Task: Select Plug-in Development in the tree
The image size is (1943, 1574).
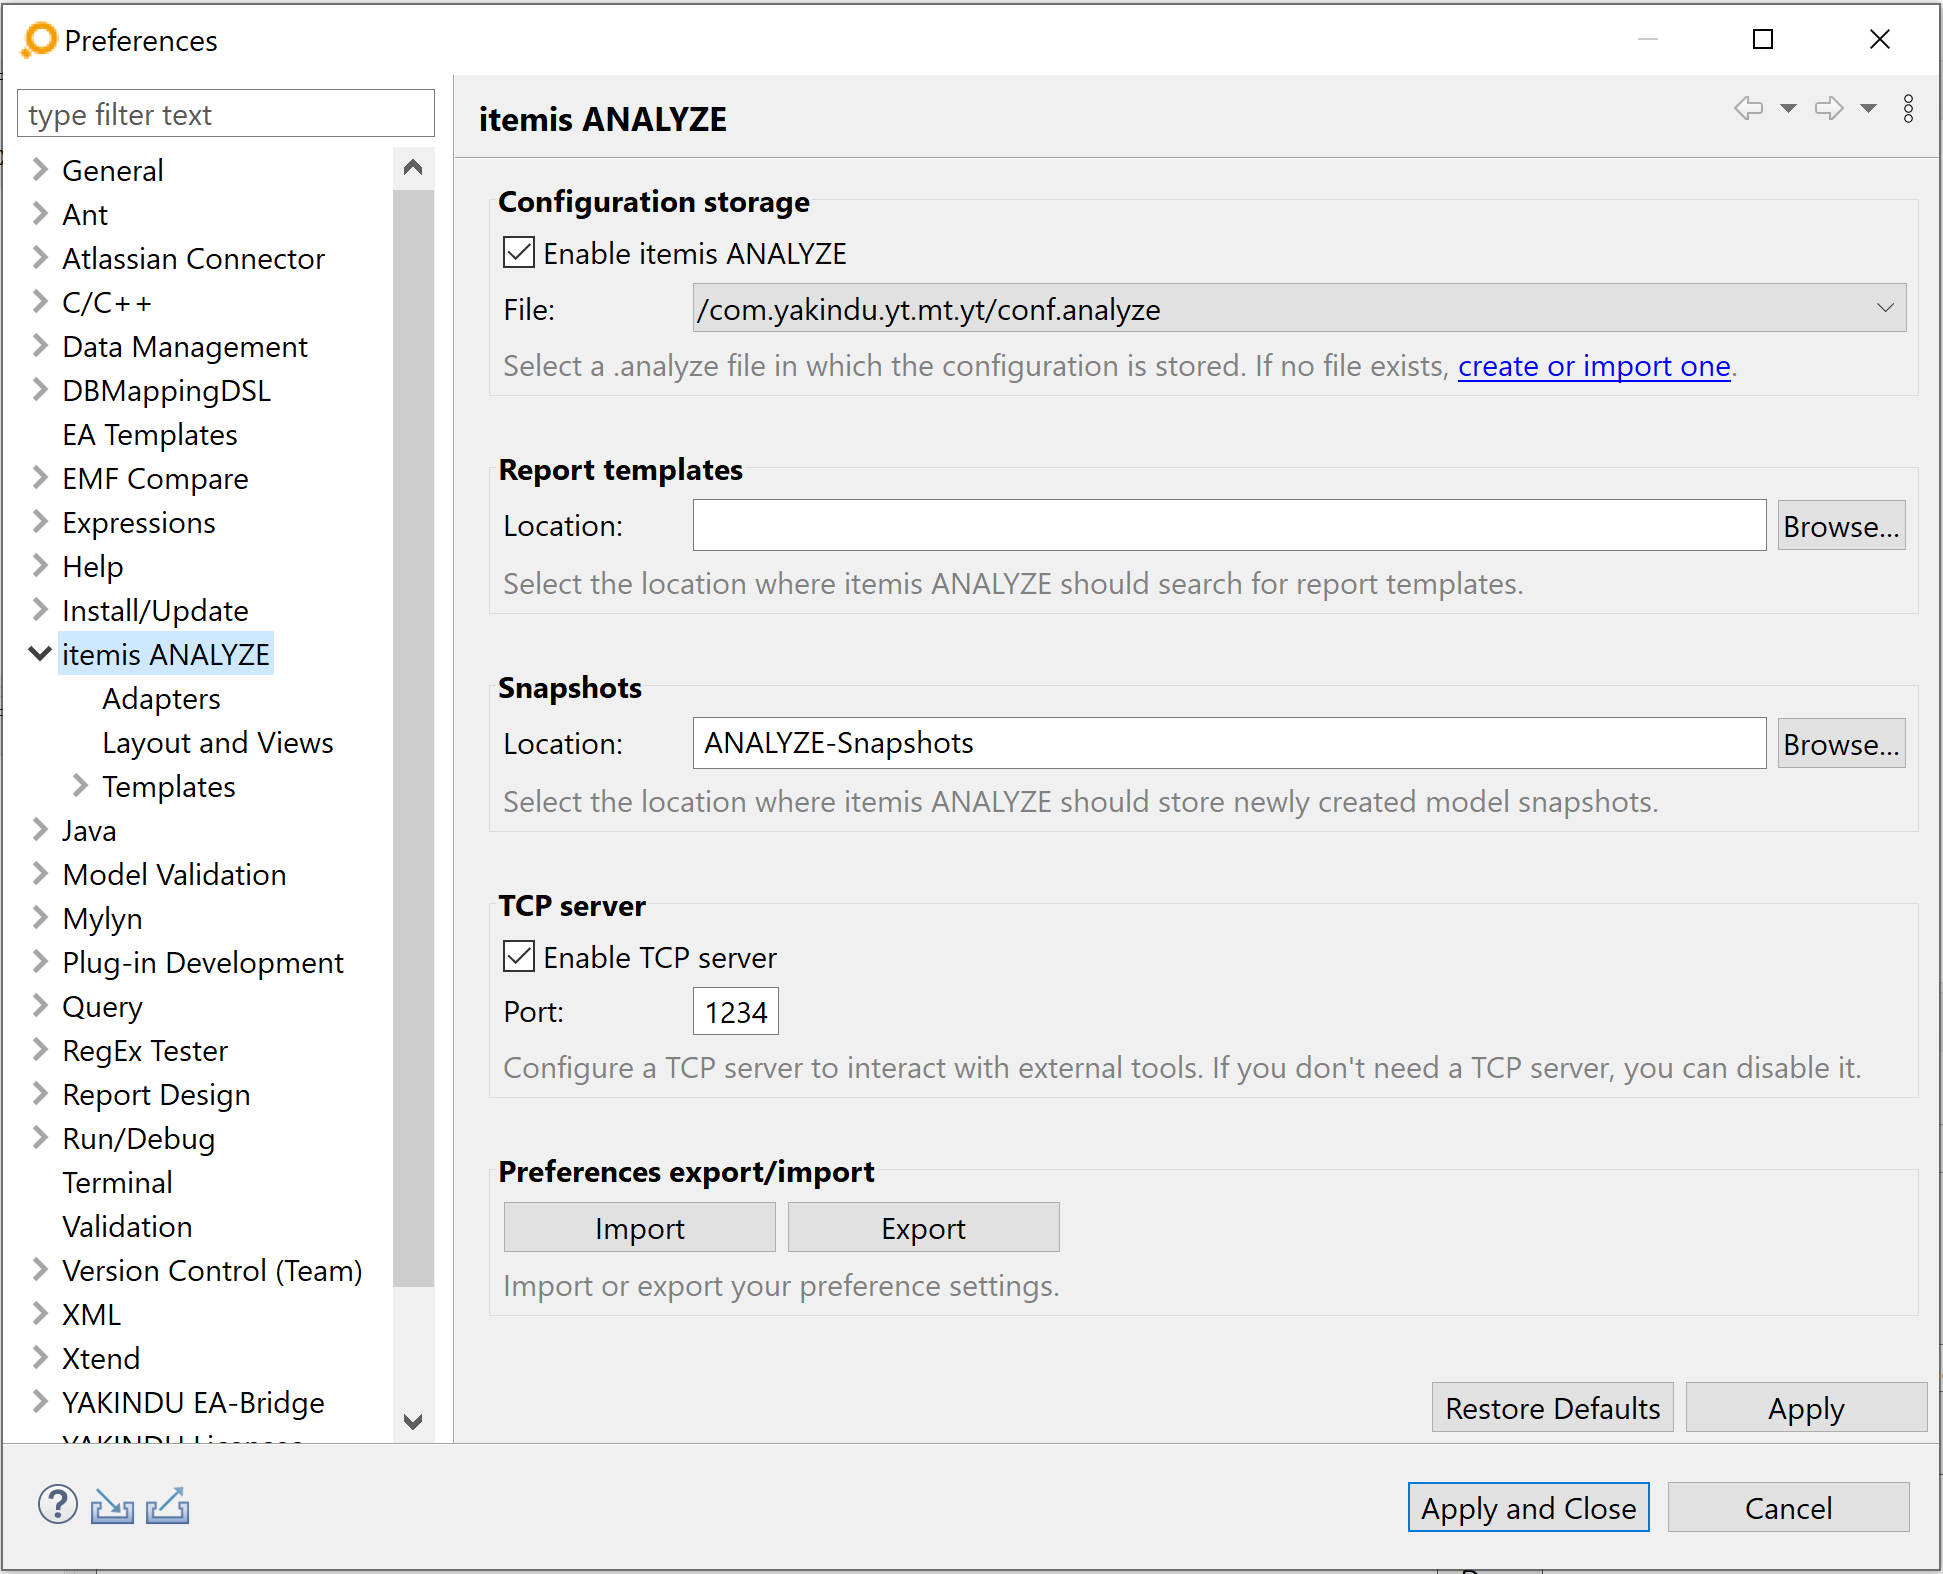Action: point(203,962)
